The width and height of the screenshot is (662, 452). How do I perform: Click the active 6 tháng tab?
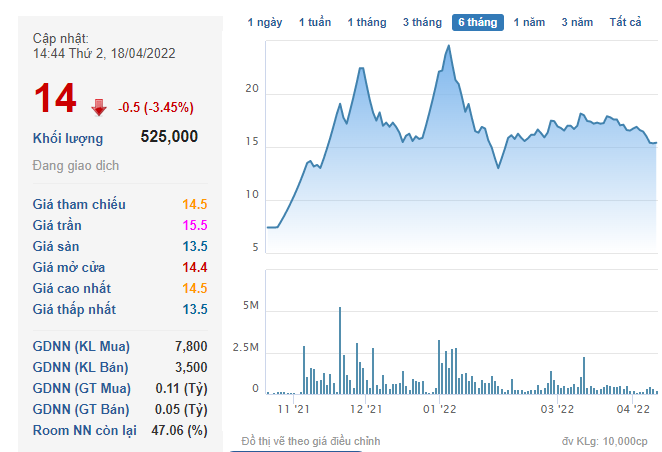click(x=477, y=22)
